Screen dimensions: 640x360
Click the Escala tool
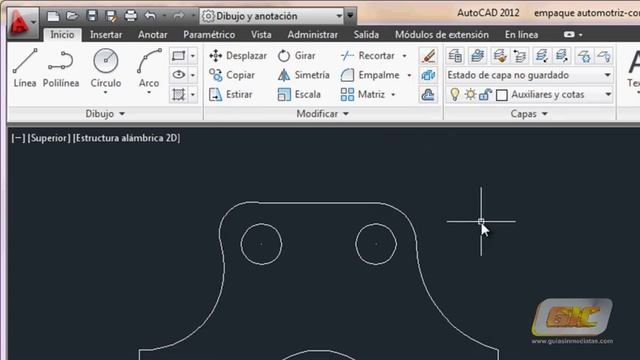coord(299,95)
